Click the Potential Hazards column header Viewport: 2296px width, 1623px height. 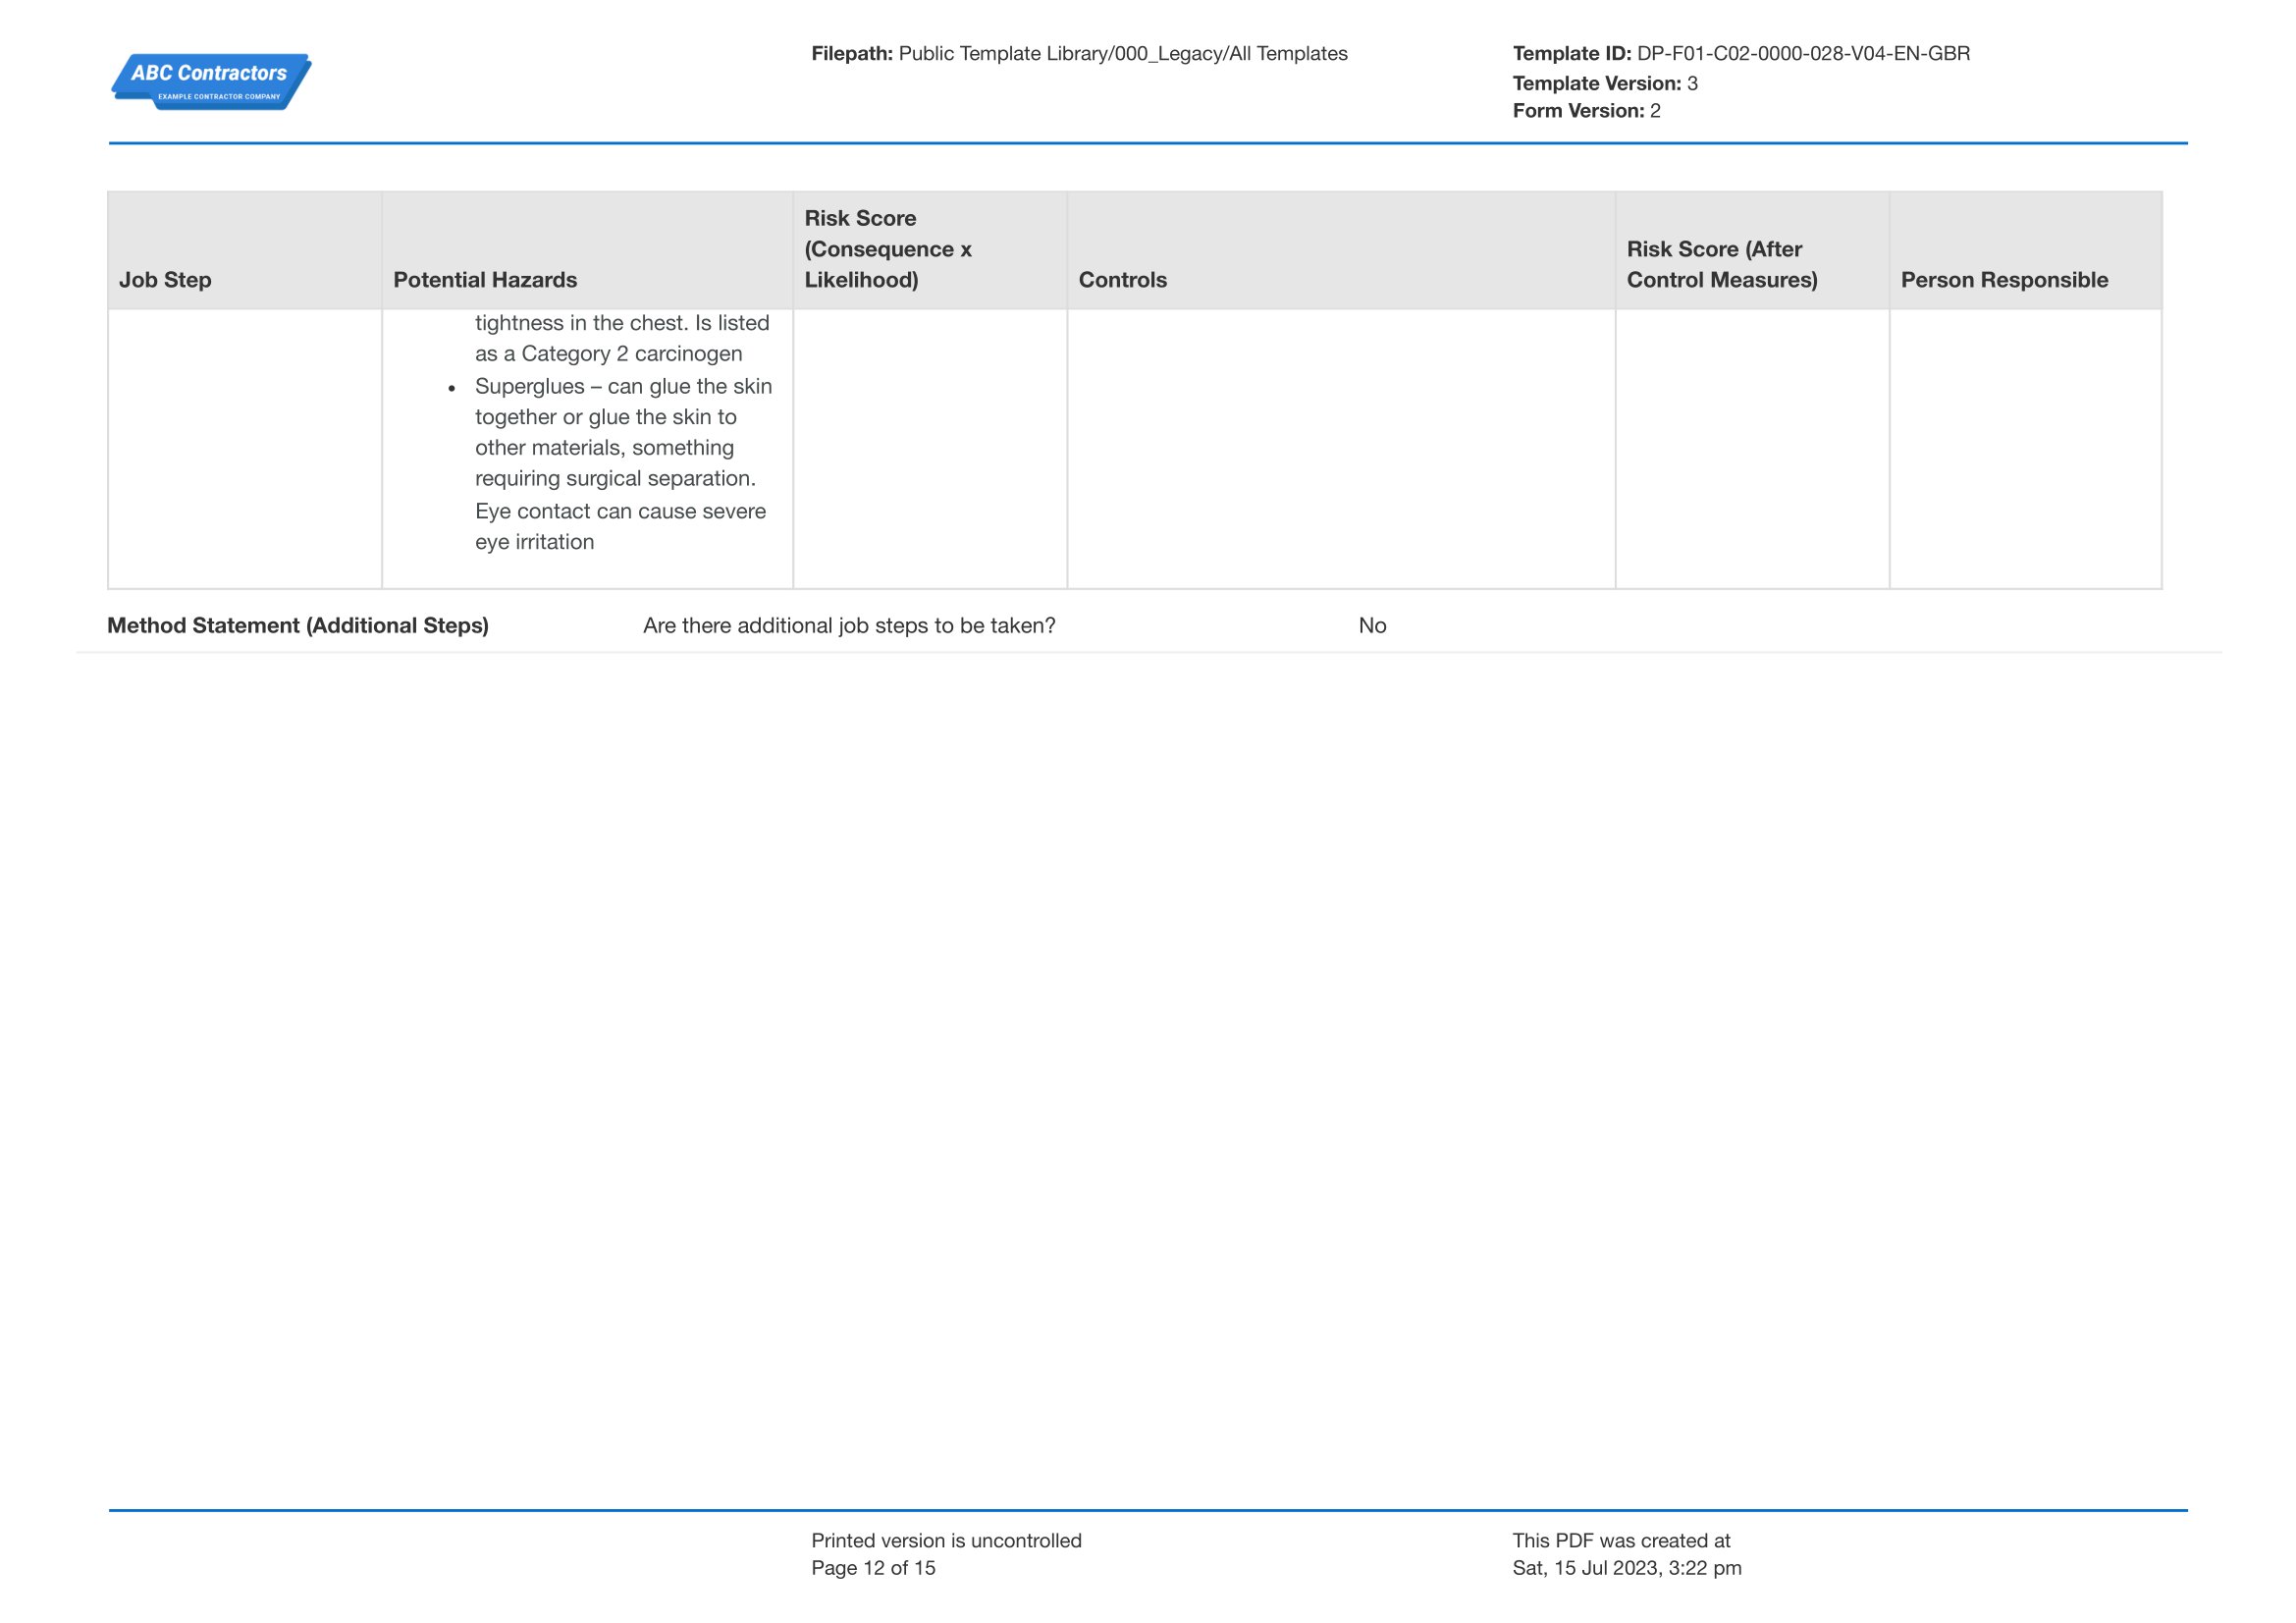click(485, 280)
